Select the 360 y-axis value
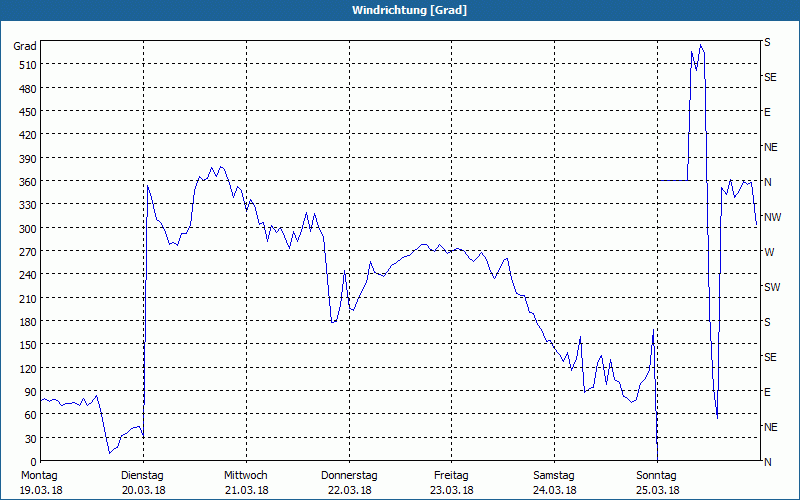 click(28, 182)
